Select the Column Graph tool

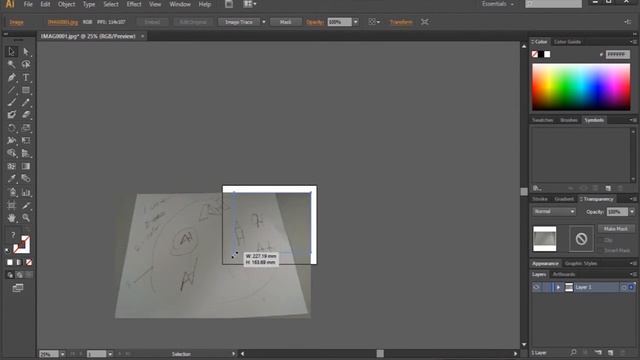point(26,192)
